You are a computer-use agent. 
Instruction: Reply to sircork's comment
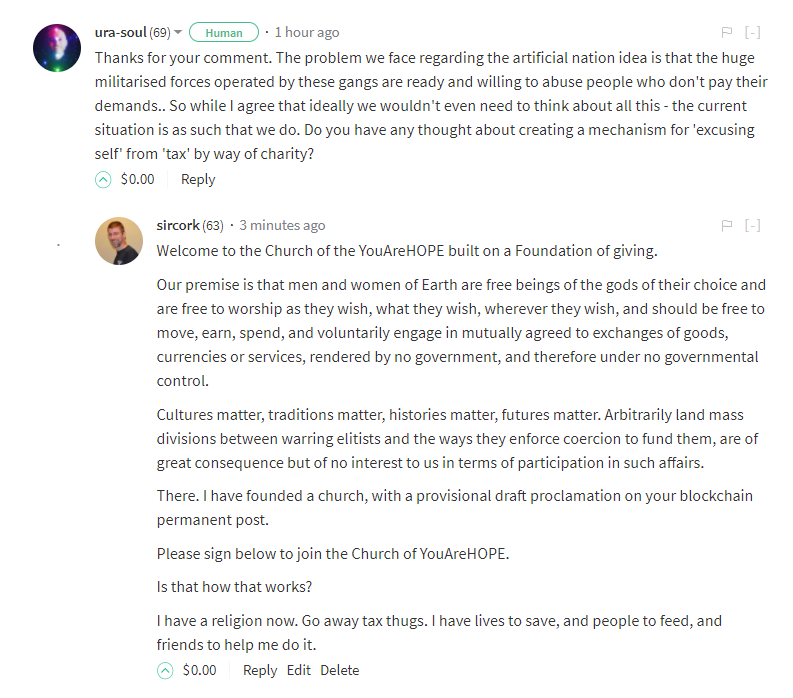coord(260,671)
